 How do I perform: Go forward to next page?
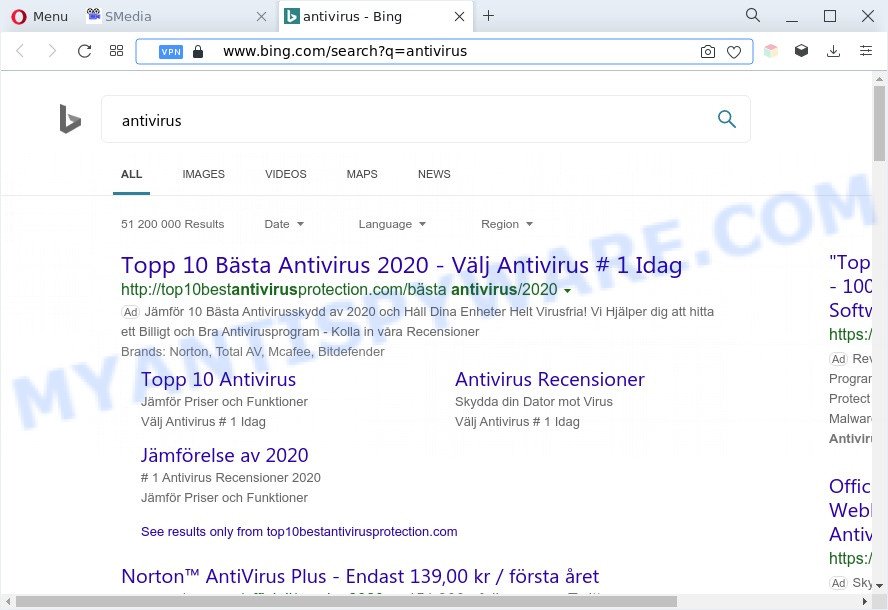[x=52, y=51]
